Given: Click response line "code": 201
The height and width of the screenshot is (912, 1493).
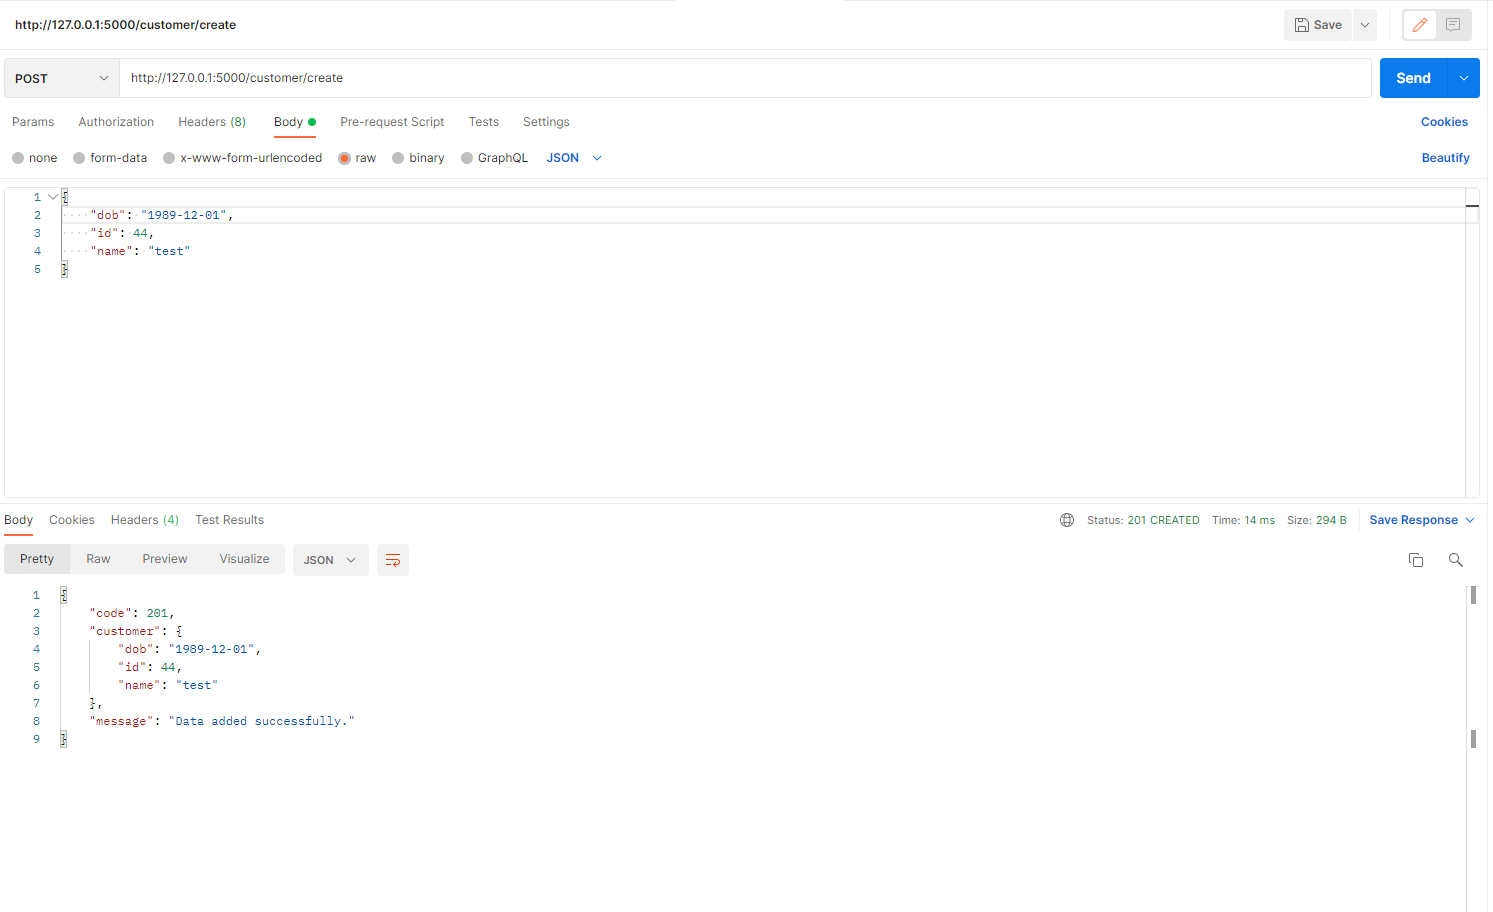Looking at the screenshot, I should 132,613.
